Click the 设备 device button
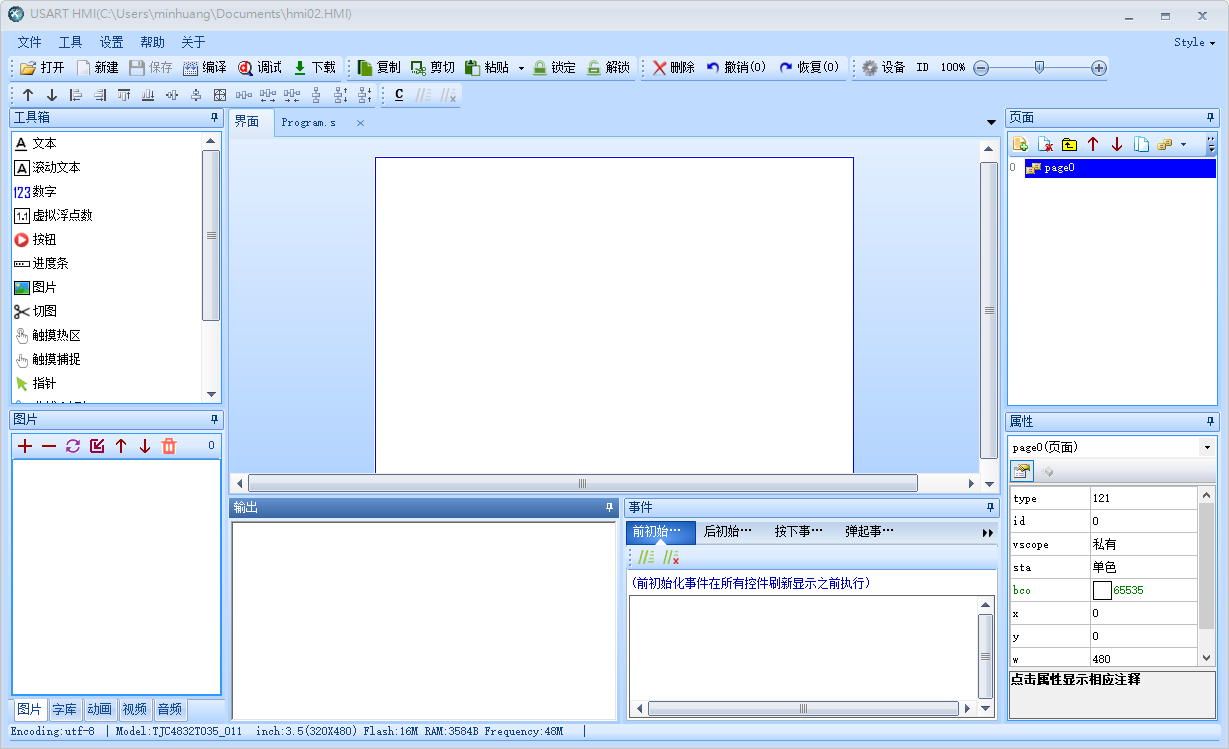The image size is (1229, 749). coord(883,68)
